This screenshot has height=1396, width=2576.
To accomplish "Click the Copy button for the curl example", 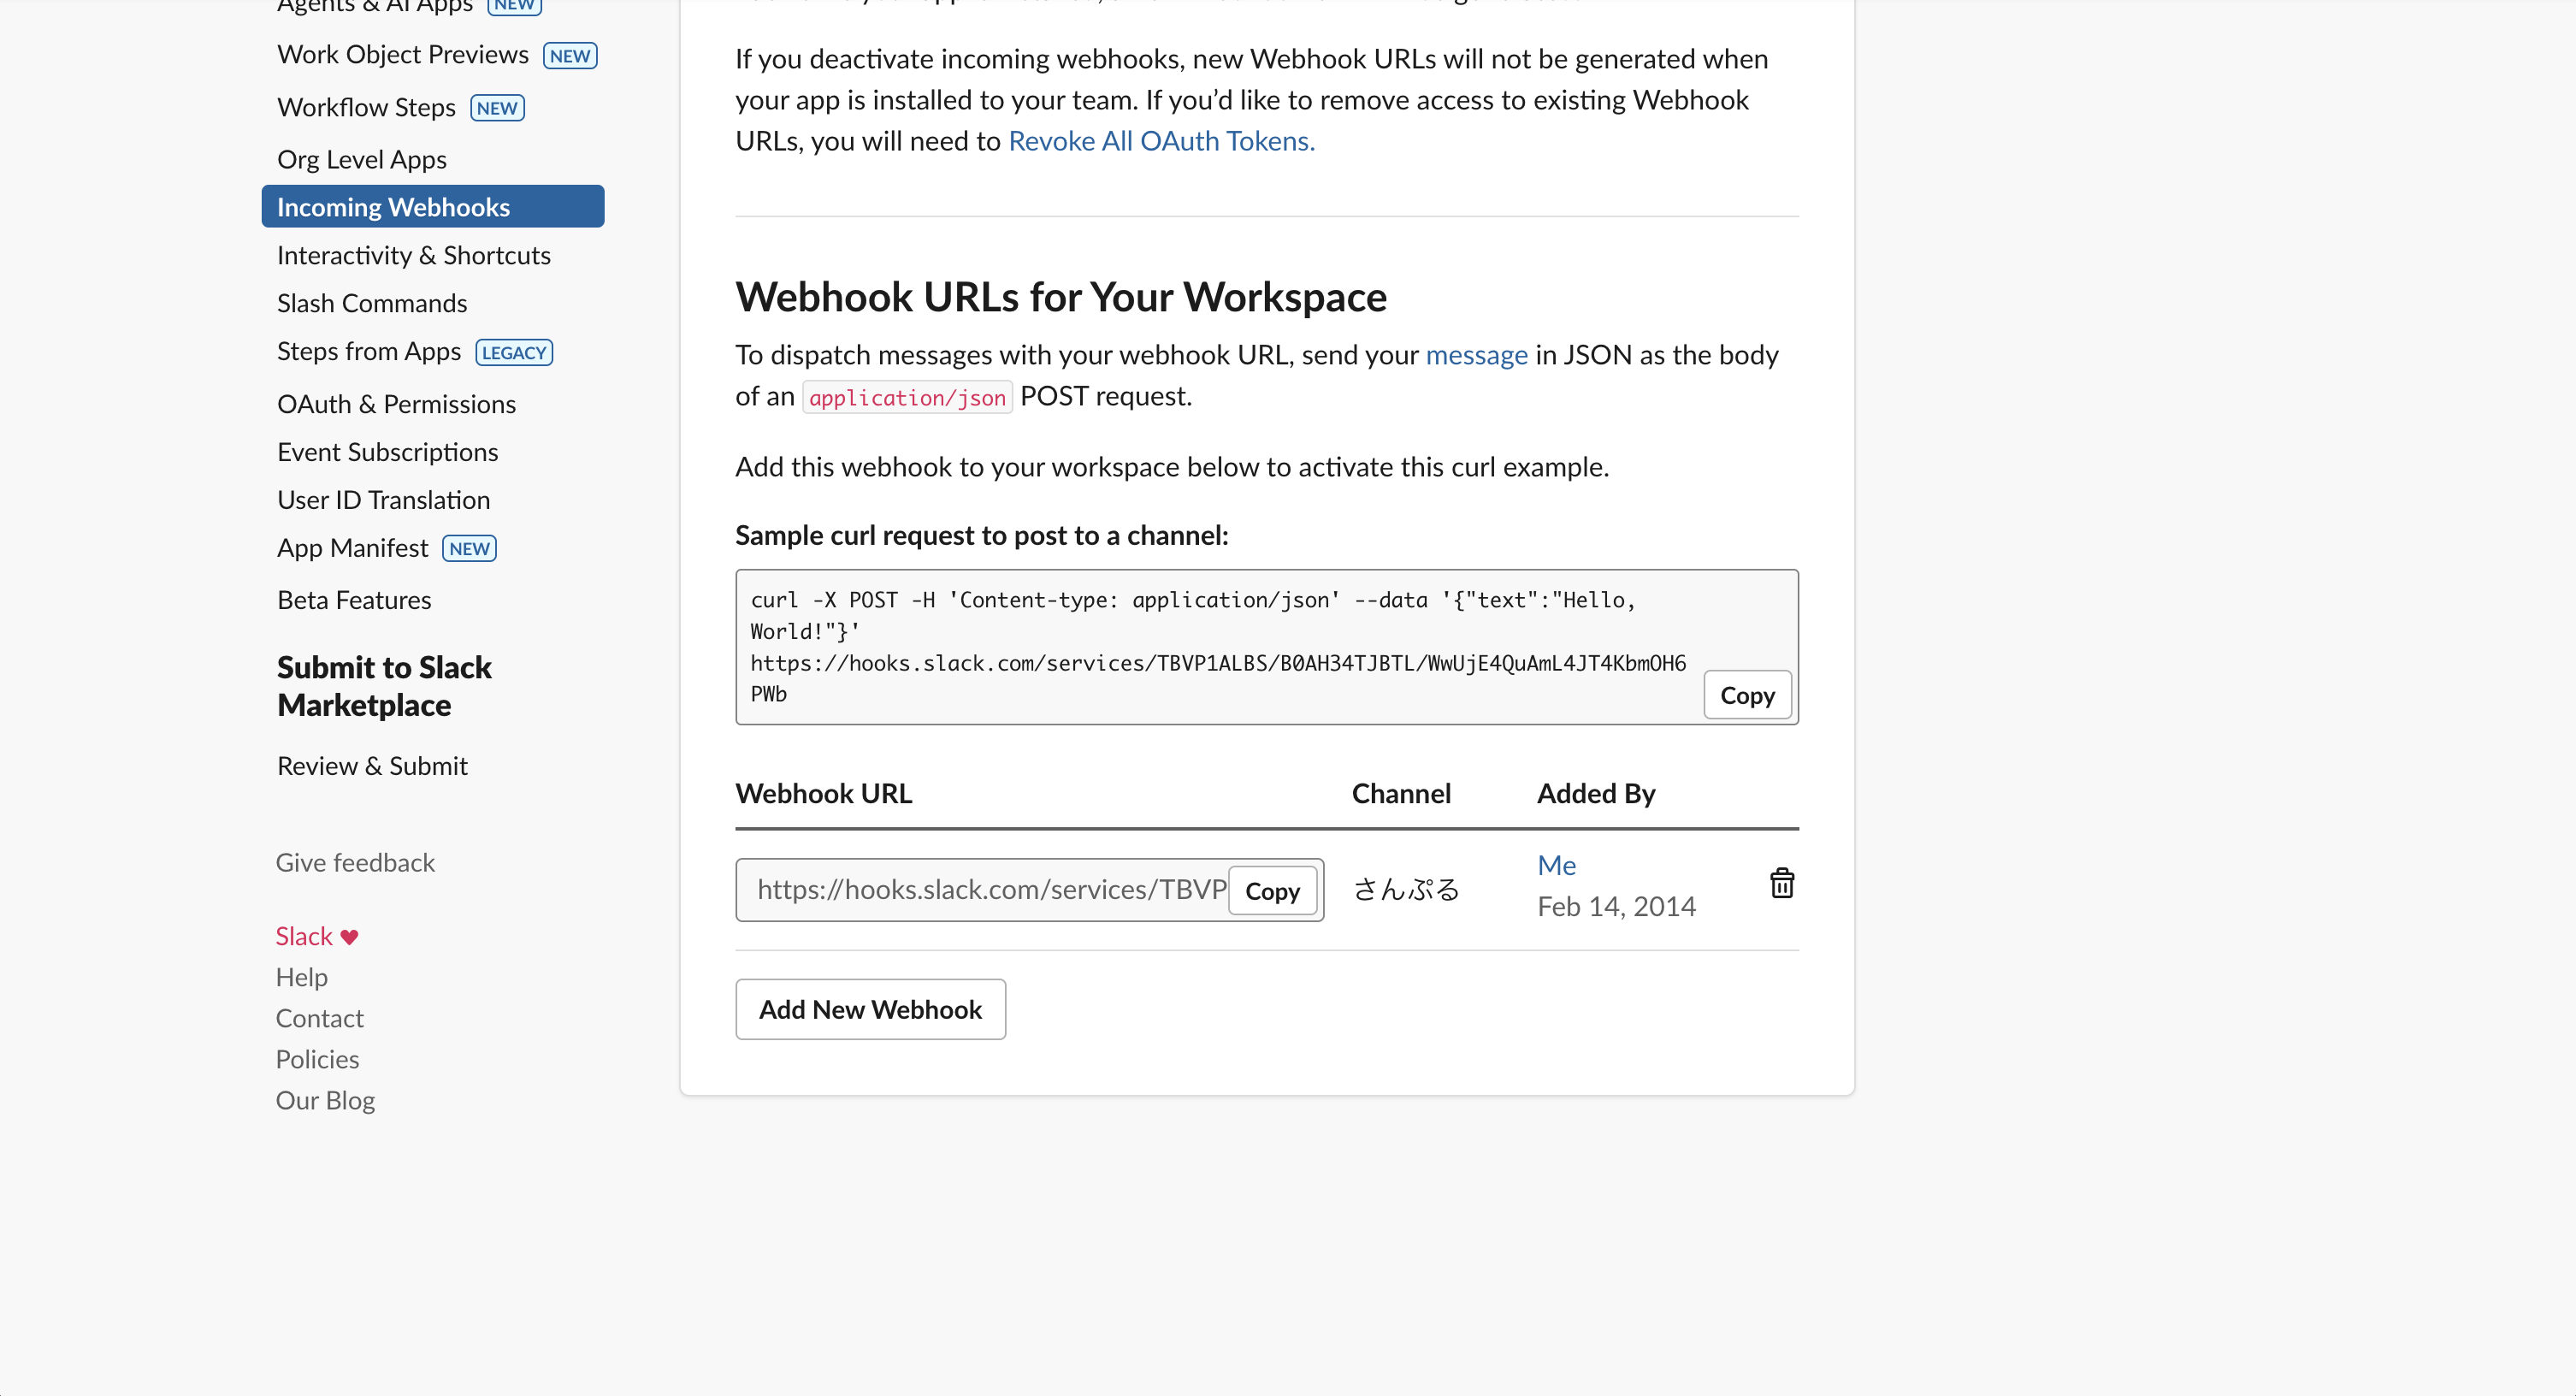I will [x=1747, y=694].
